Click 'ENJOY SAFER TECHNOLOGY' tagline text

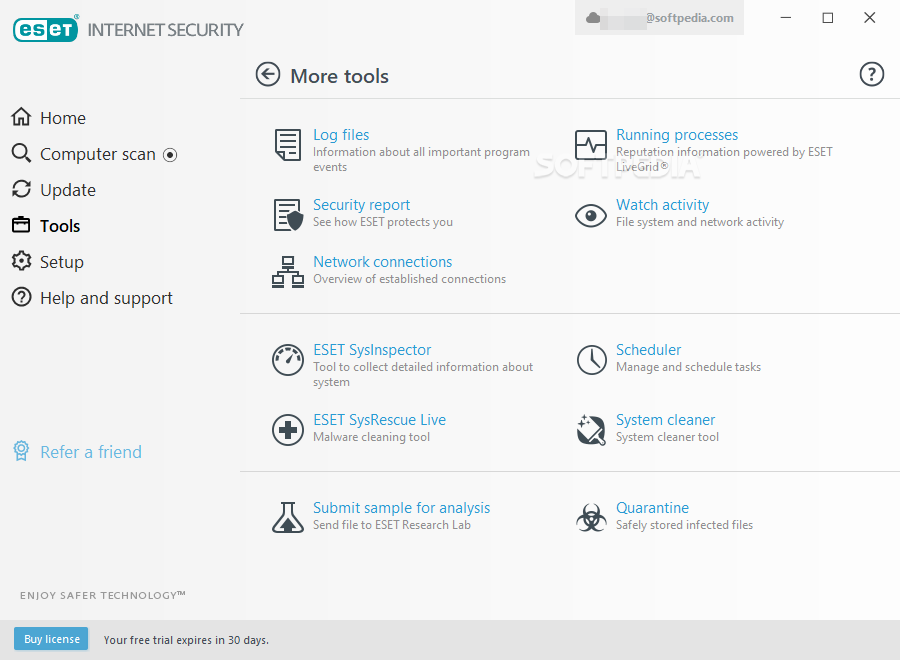pyautogui.click(x=103, y=595)
